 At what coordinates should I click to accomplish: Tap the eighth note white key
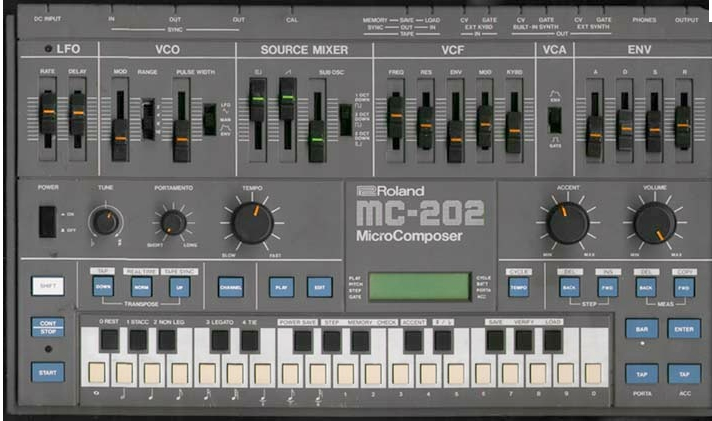[179, 372]
